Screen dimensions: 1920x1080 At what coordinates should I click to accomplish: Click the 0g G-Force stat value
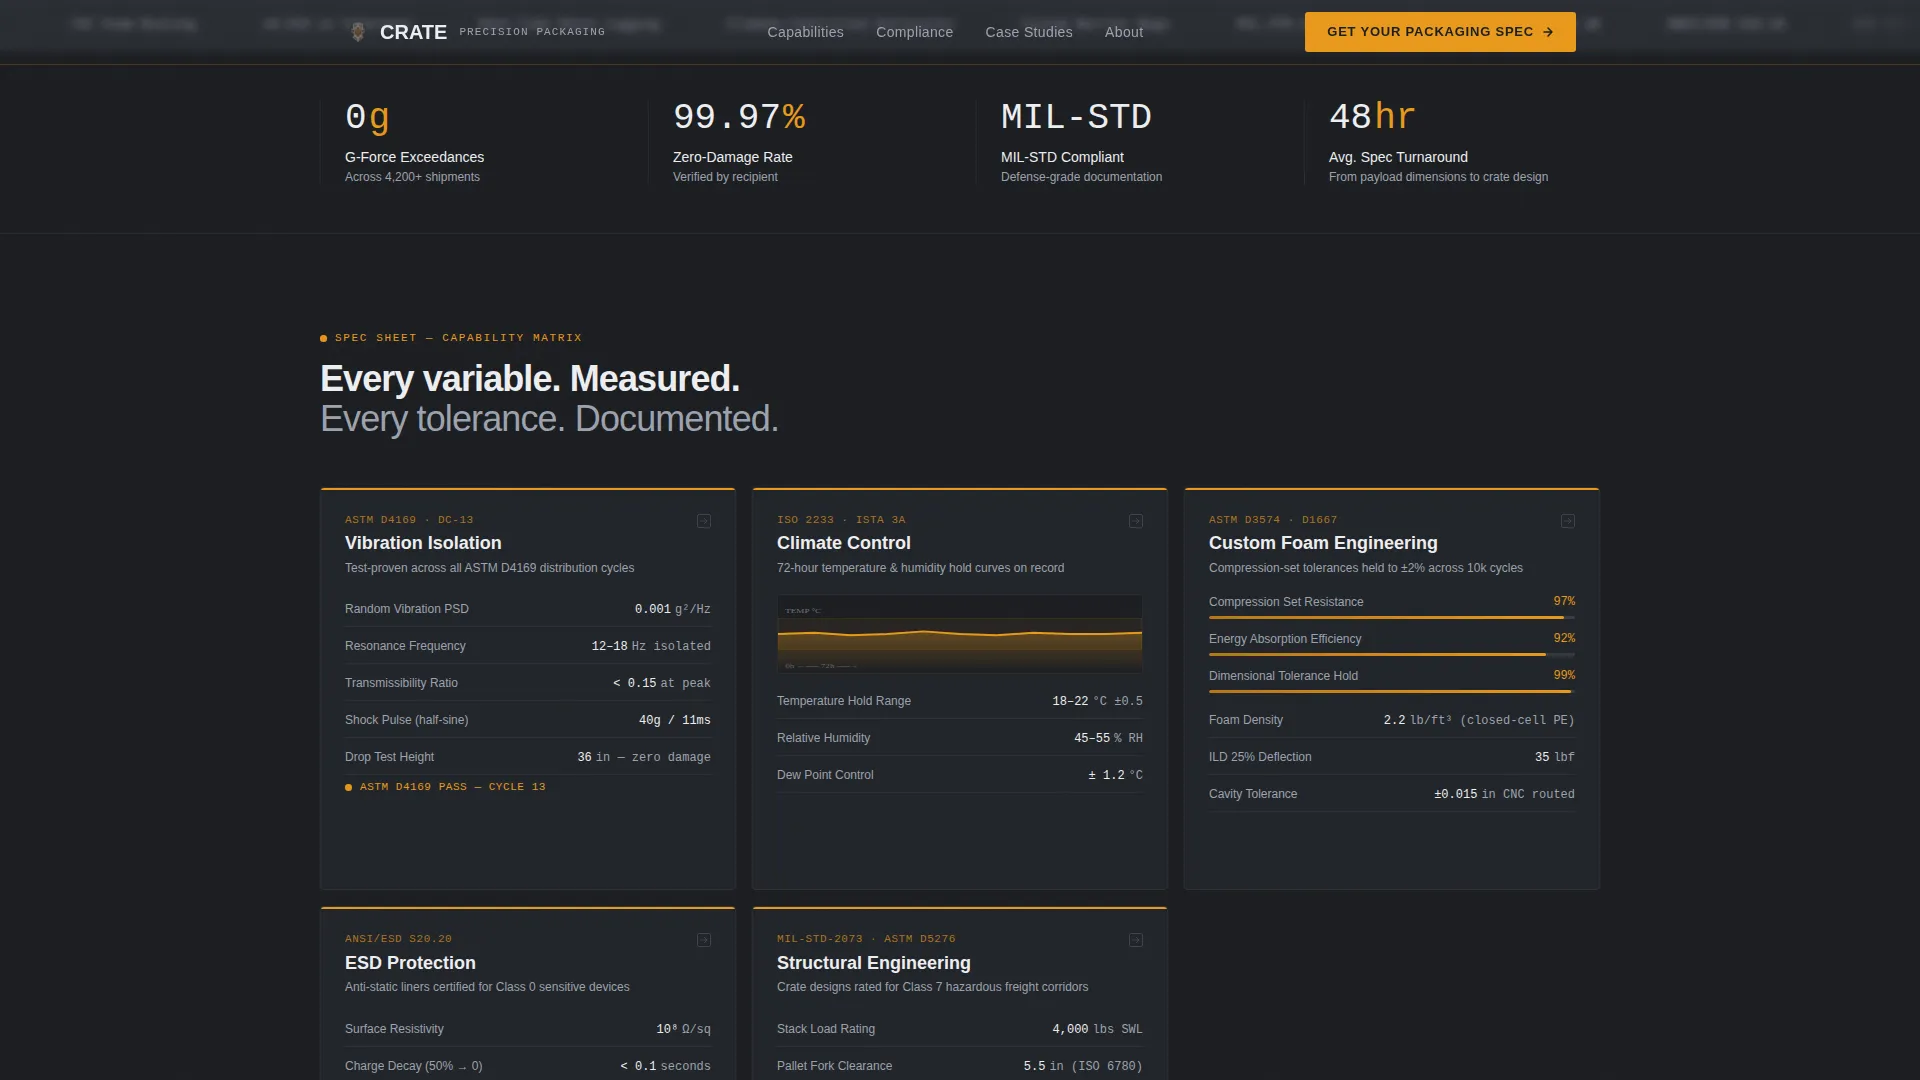pyautogui.click(x=367, y=117)
